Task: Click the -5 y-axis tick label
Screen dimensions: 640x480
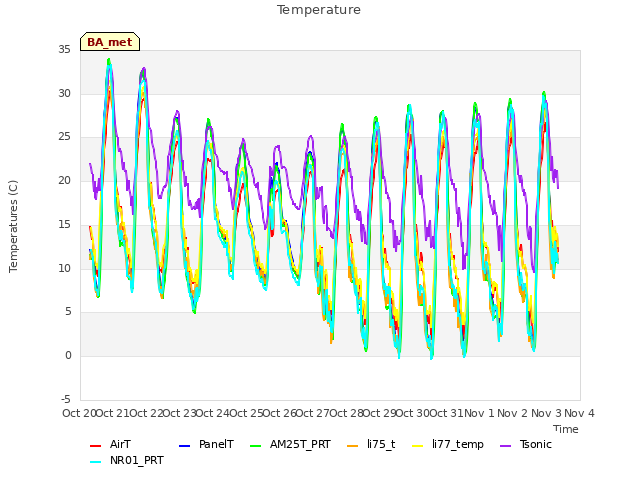Action: click(x=66, y=399)
